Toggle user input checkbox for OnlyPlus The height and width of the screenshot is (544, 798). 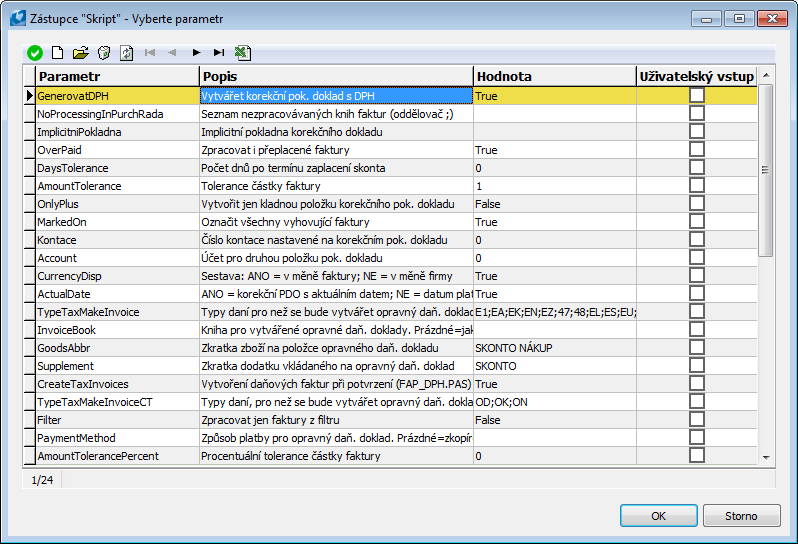tap(697, 203)
